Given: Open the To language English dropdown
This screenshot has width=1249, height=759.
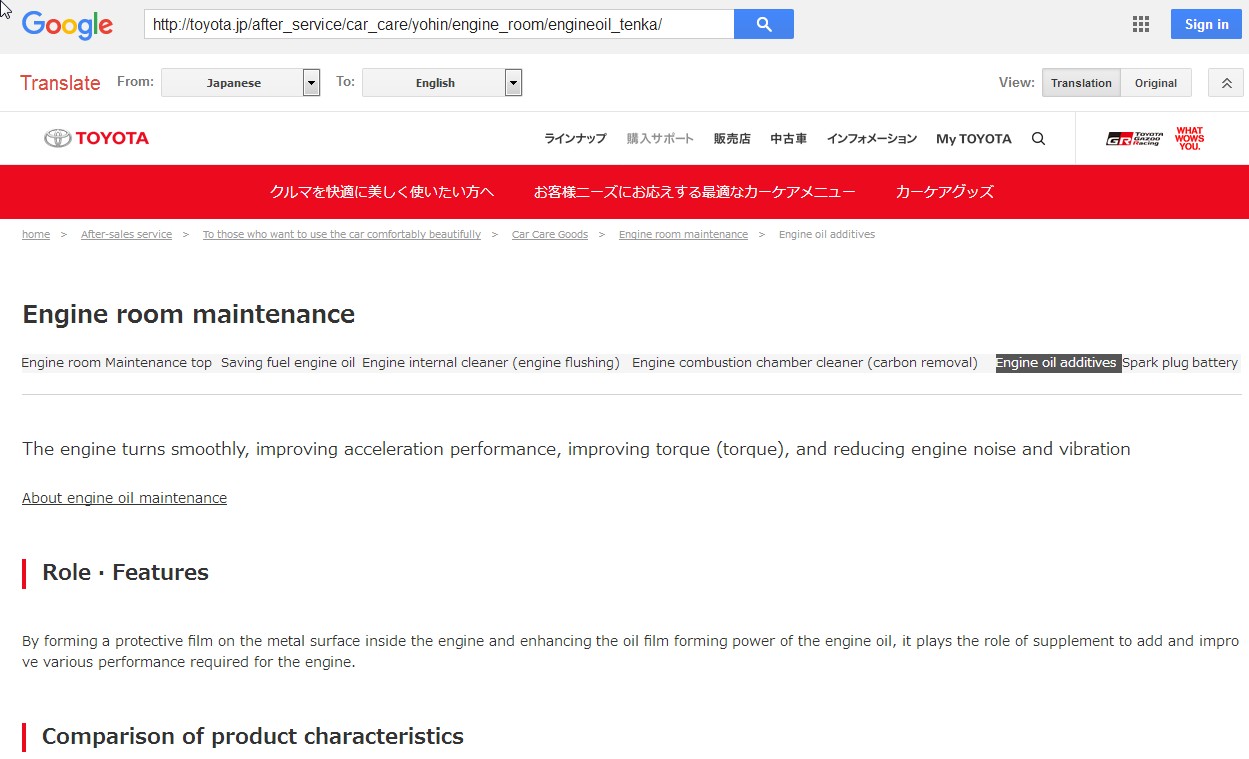Looking at the screenshot, I should (x=442, y=83).
